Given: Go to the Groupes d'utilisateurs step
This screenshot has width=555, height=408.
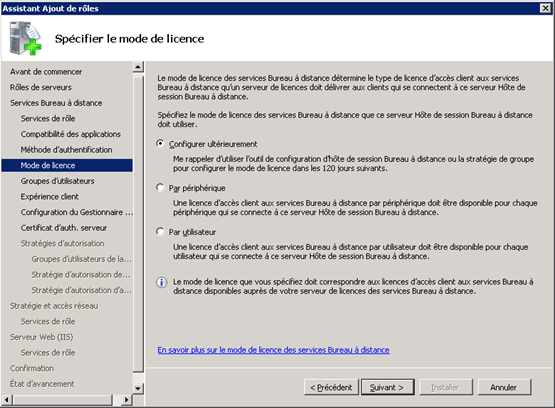Looking at the screenshot, I should (x=57, y=181).
